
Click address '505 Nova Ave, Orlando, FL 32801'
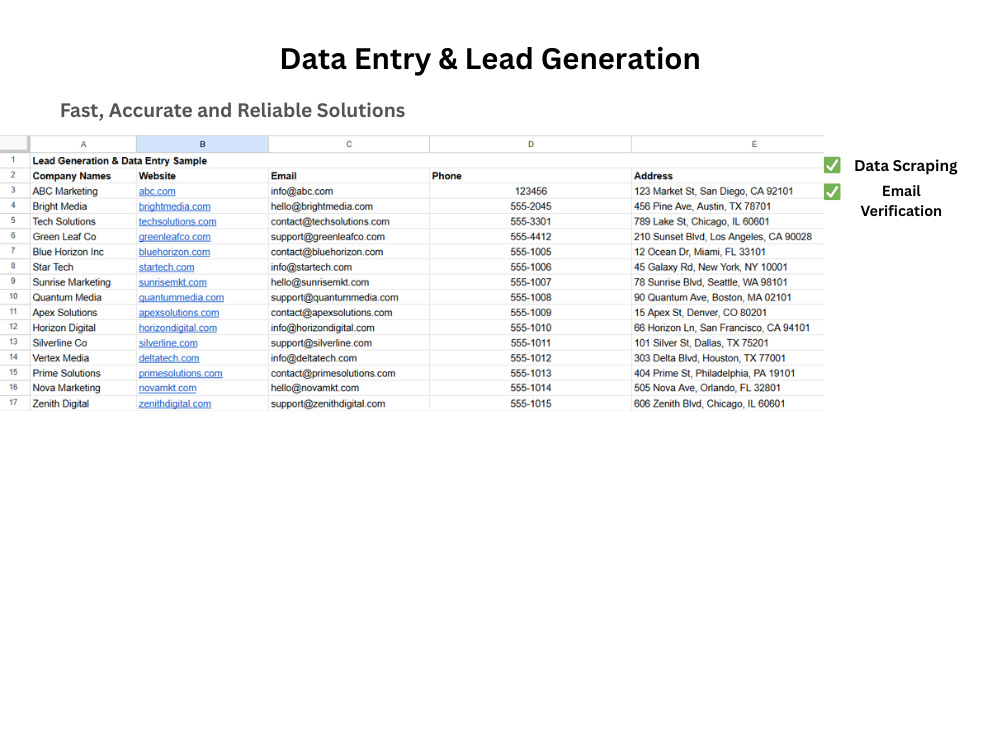pos(728,388)
